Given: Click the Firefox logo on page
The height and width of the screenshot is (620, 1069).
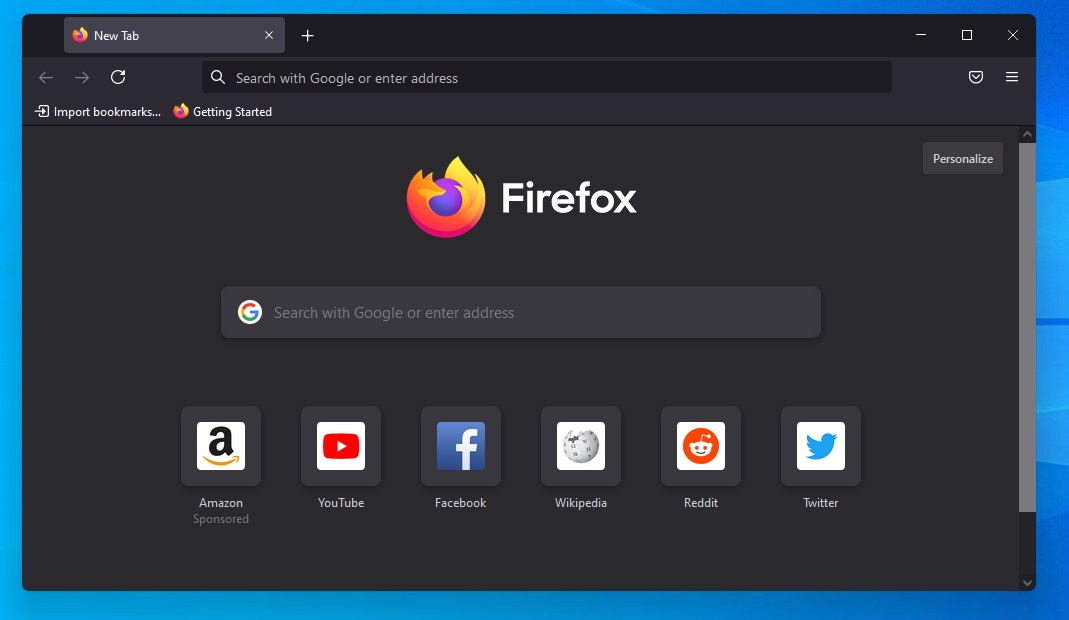Looking at the screenshot, I should (x=446, y=197).
